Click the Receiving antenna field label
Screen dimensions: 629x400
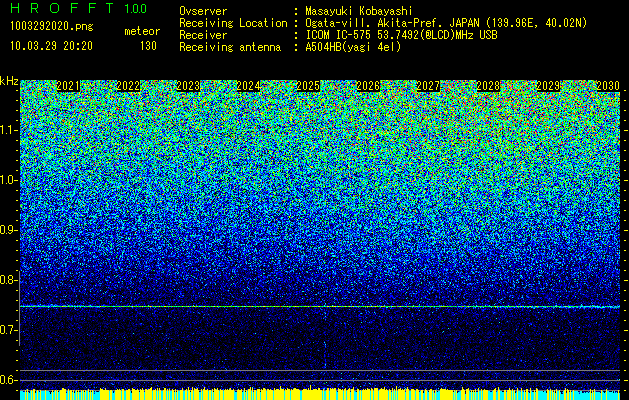pyautogui.click(x=230, y=47)
